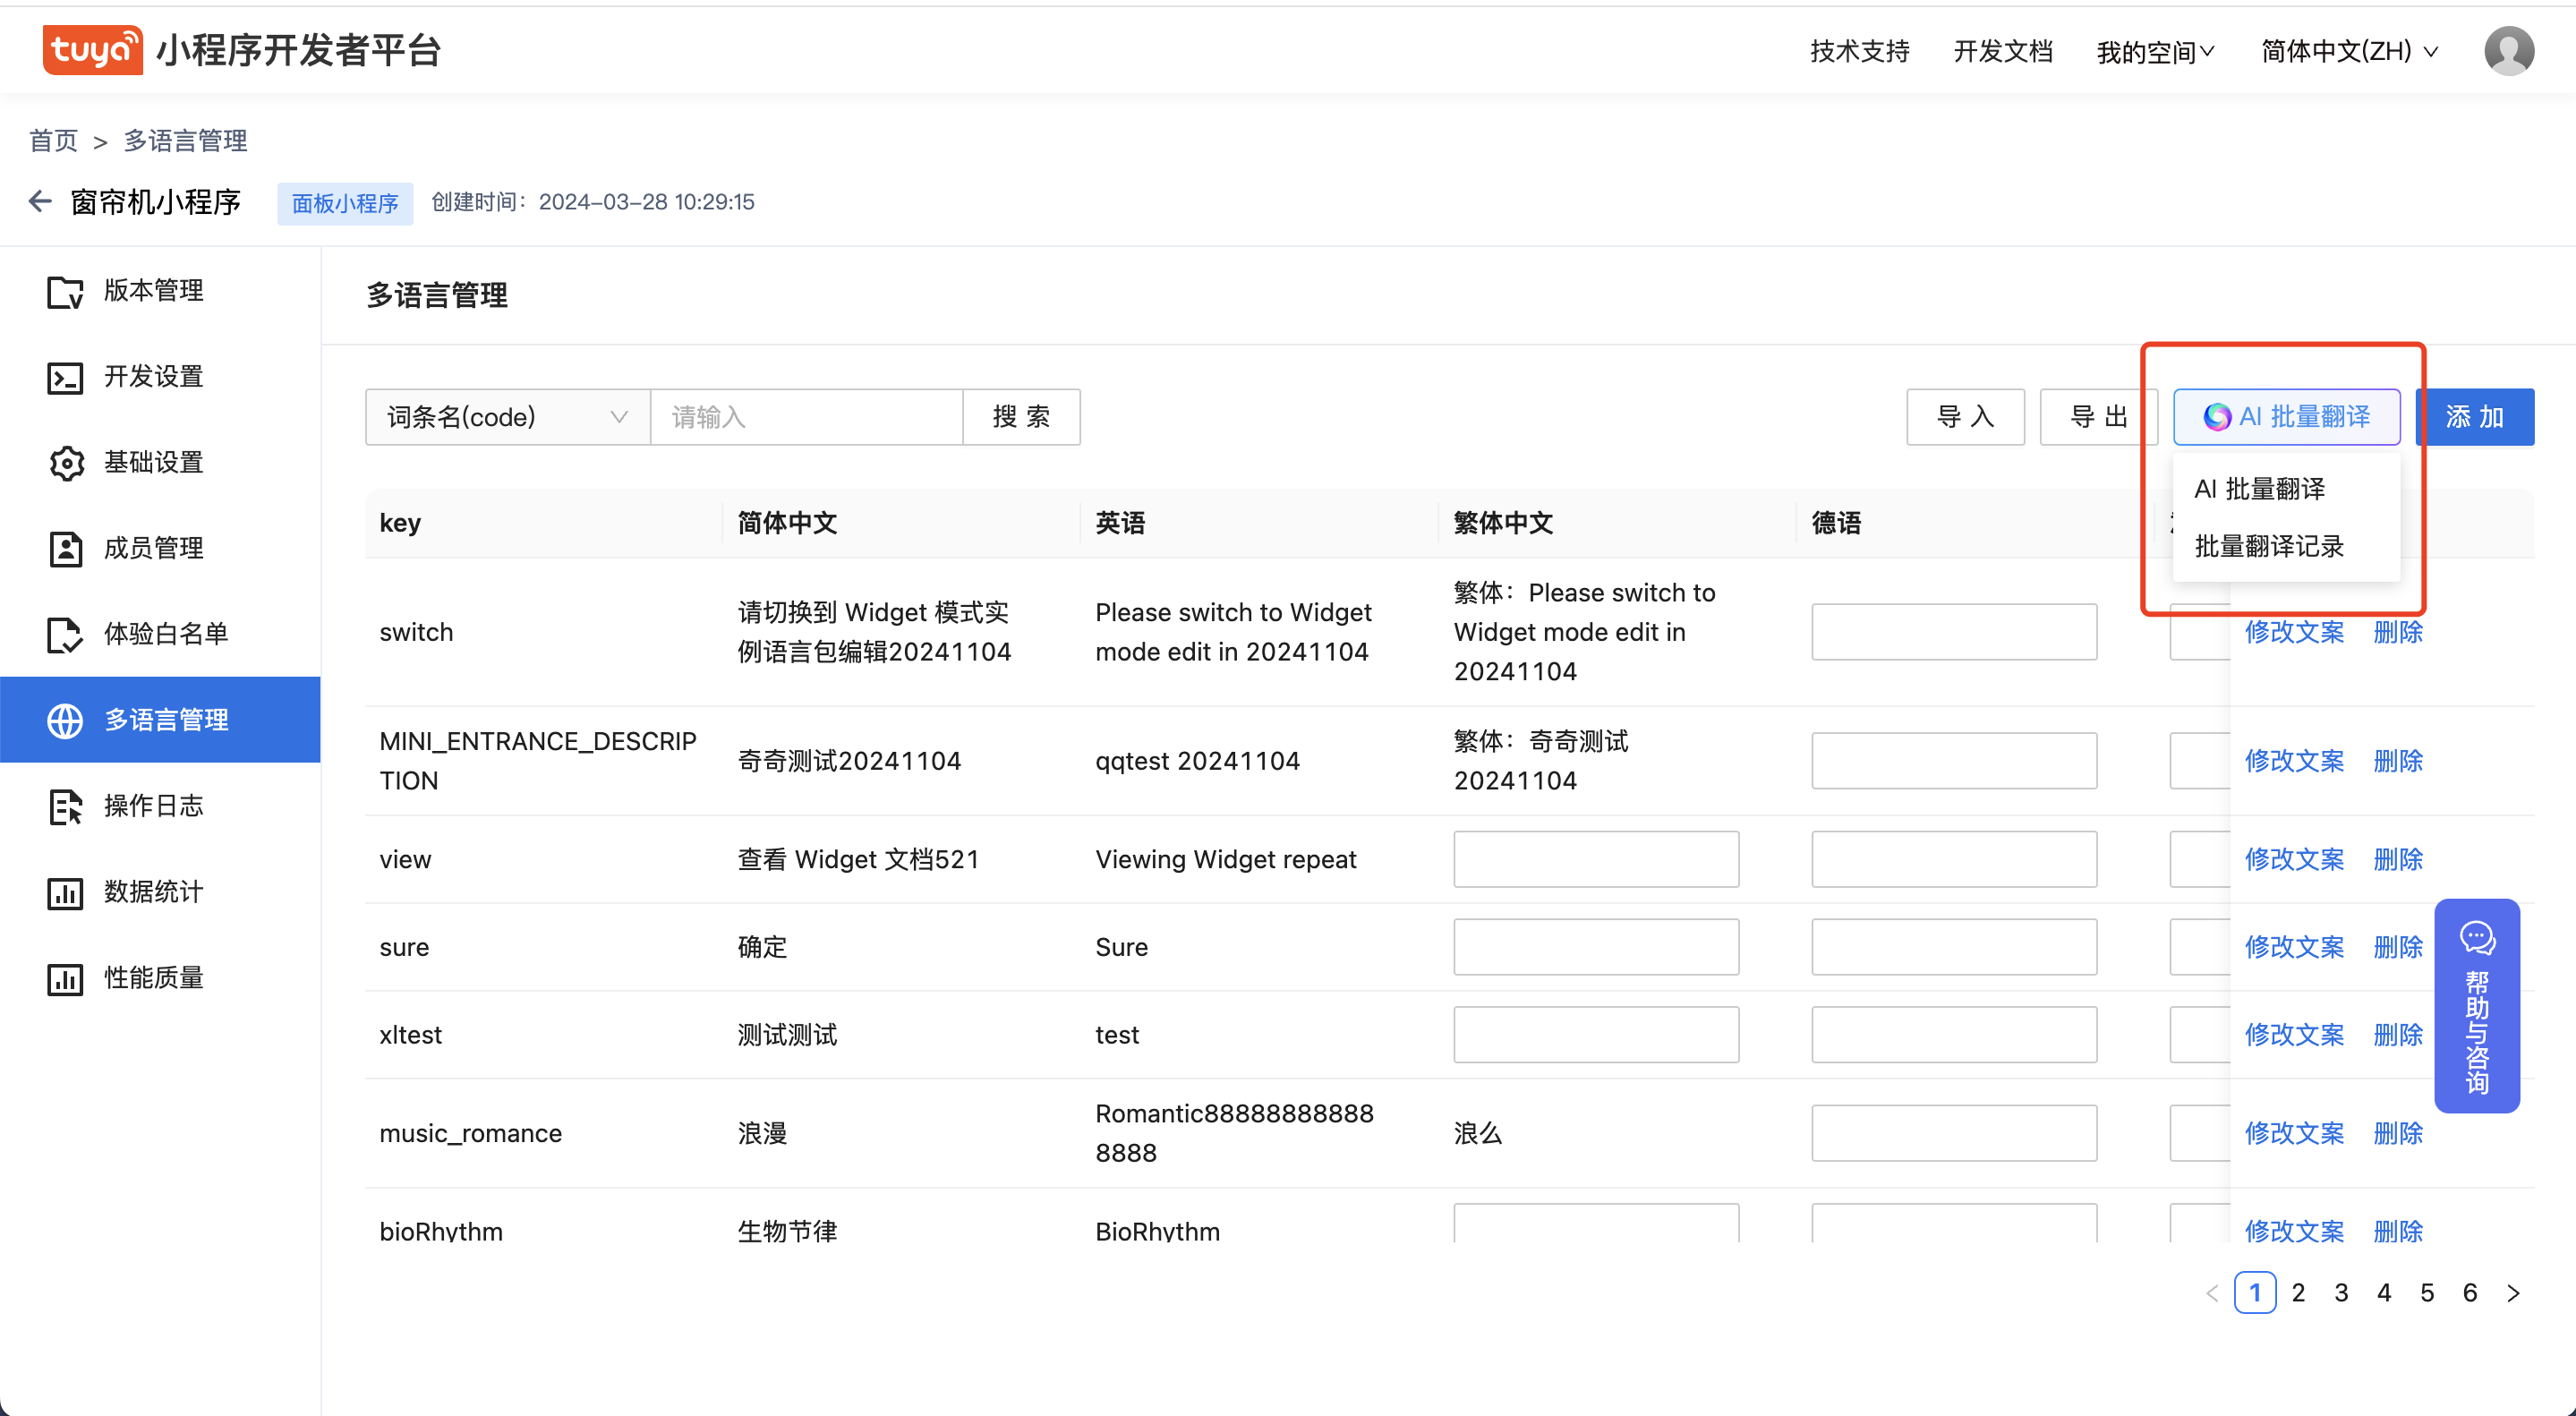Click the 导入 button
Viewport: 2576px width, 1416px height.
click(1965, 417)
